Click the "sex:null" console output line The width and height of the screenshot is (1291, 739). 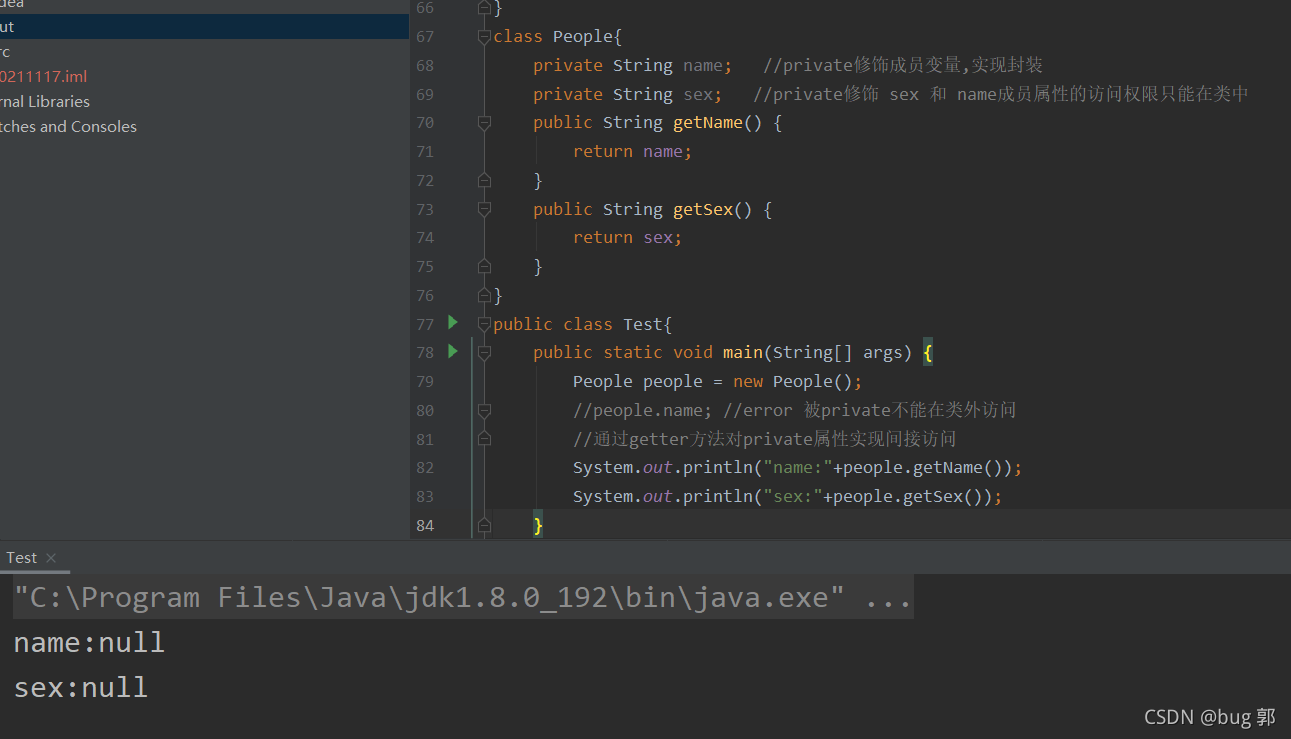(x=81, y=687)
